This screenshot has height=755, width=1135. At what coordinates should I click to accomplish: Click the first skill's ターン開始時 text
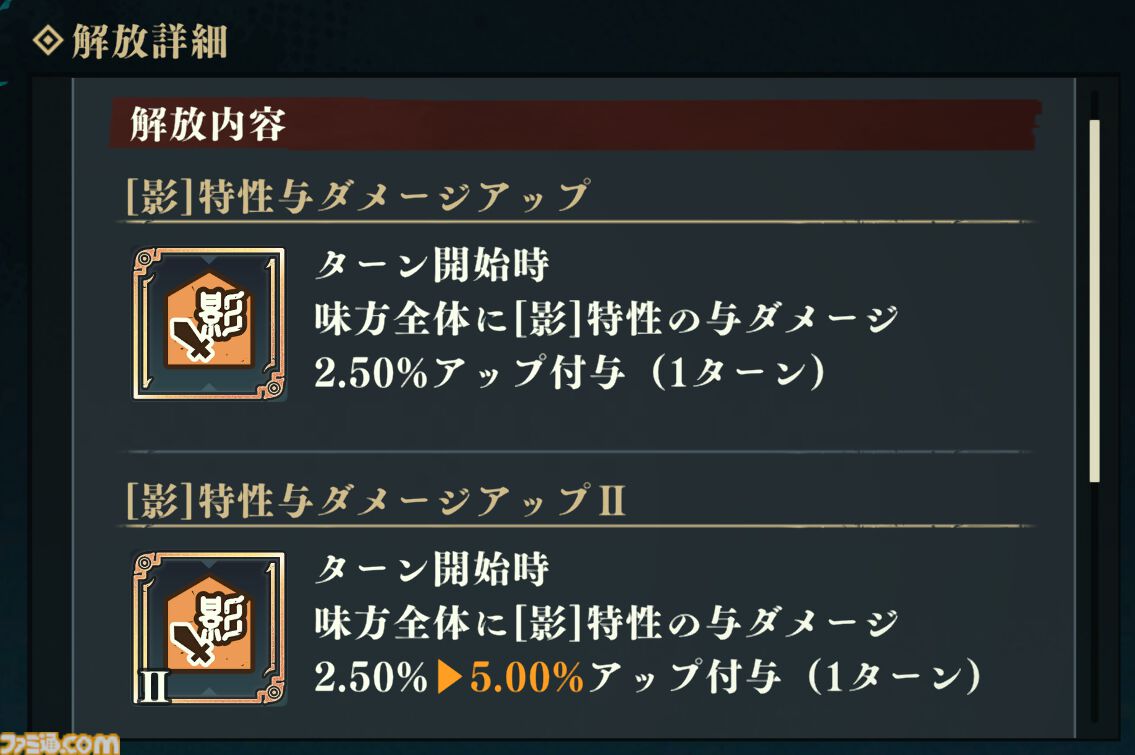tap(432, 265)
